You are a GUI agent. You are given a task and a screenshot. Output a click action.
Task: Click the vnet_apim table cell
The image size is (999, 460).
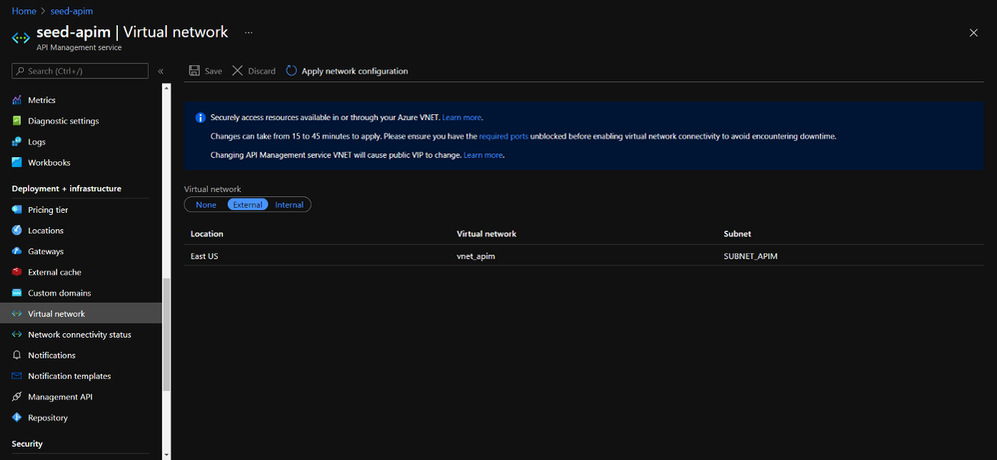tap(476, 256)
